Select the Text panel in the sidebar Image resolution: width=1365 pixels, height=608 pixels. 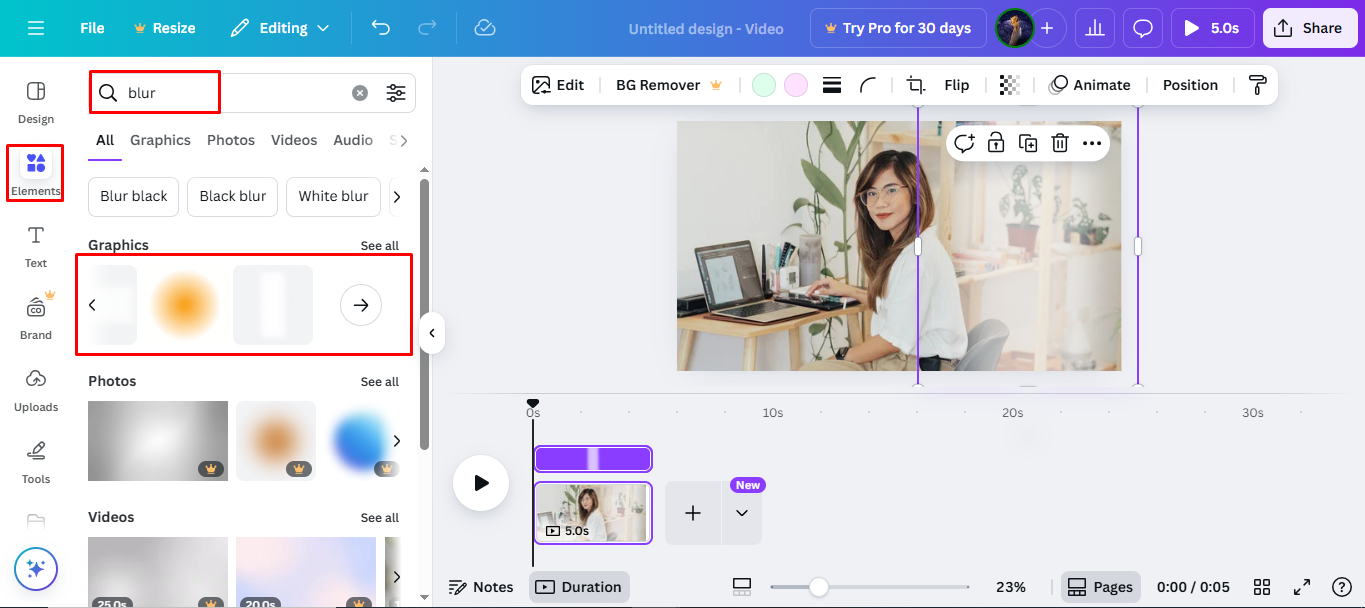pos(35,246)
